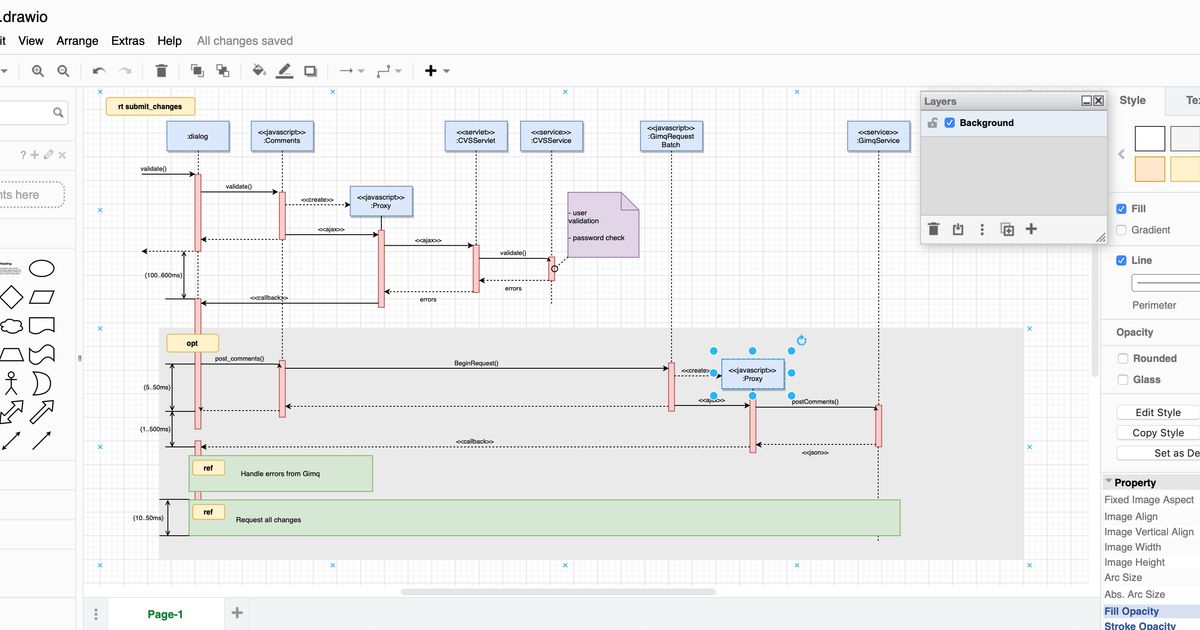This screenshot has width=1200, height=630.
Task: Open Fill Color paint bucket tool
Action: pos(259,71)
